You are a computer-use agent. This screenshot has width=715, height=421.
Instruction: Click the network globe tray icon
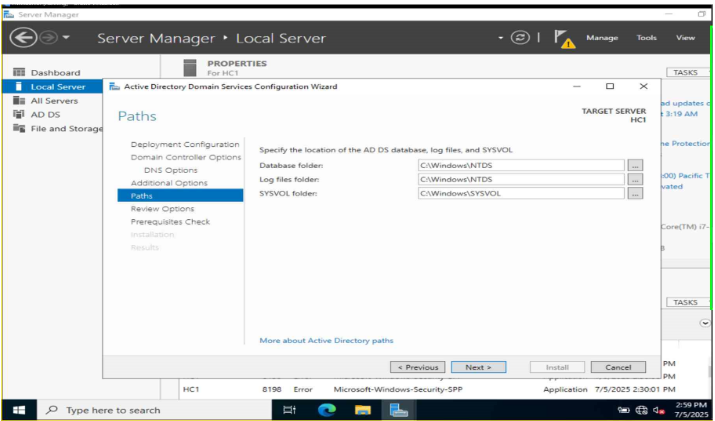(x=642, y=410)
